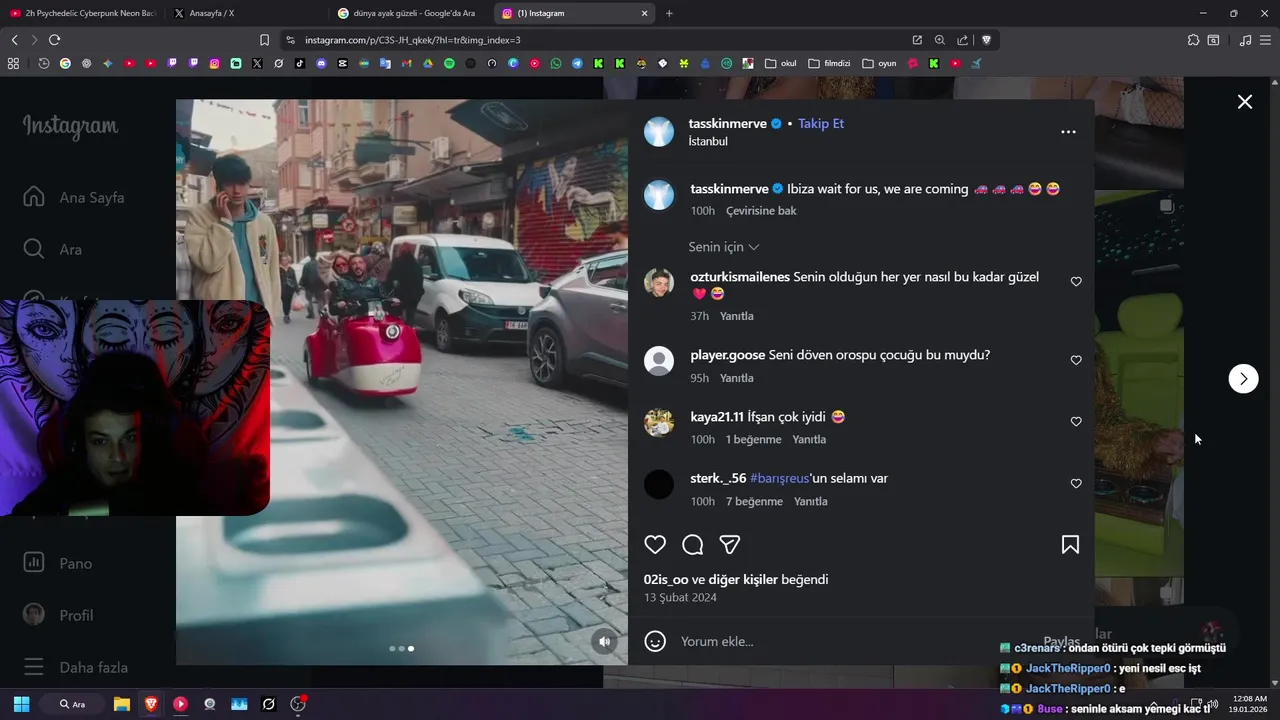Switch to the Psychedelic Cyberpunk YouTube tab
This screenshot has width=1280, height=720.
pyautogui.click(x=82, y=13)
